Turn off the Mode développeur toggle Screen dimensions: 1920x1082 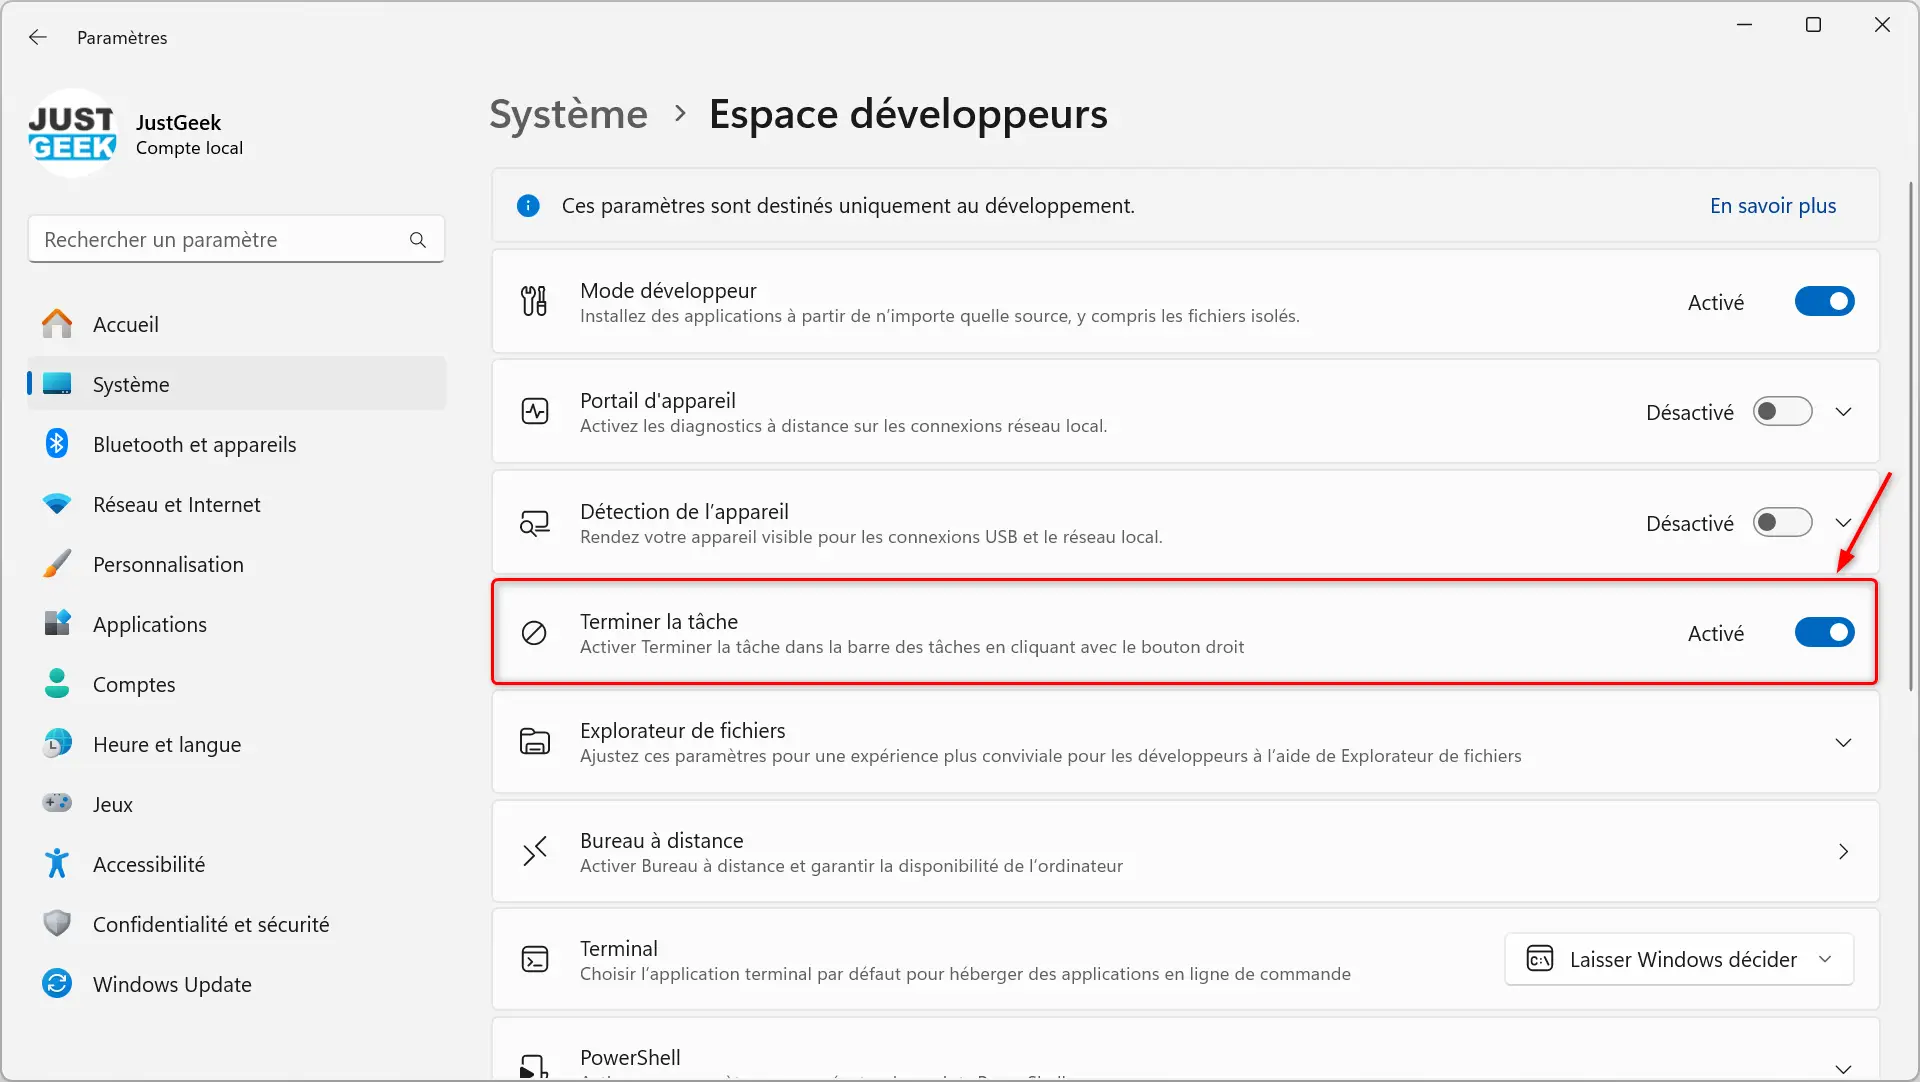tap(1824, 301)
